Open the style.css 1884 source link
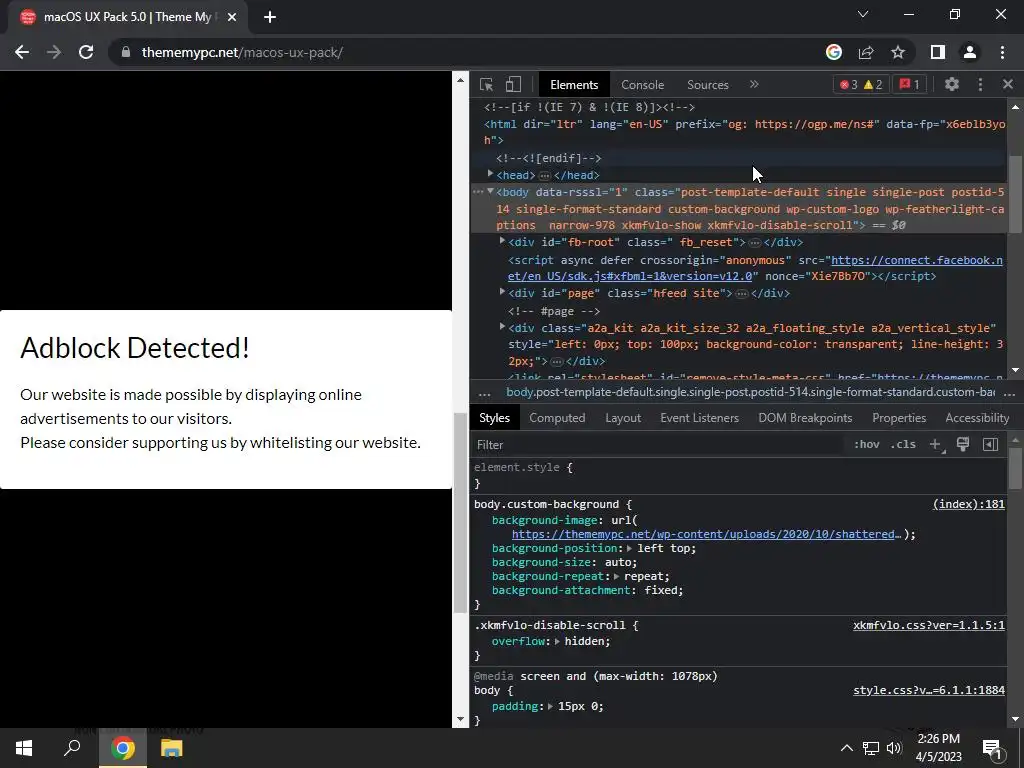This screenshot has width=1024, height=768. coord(929,691)
